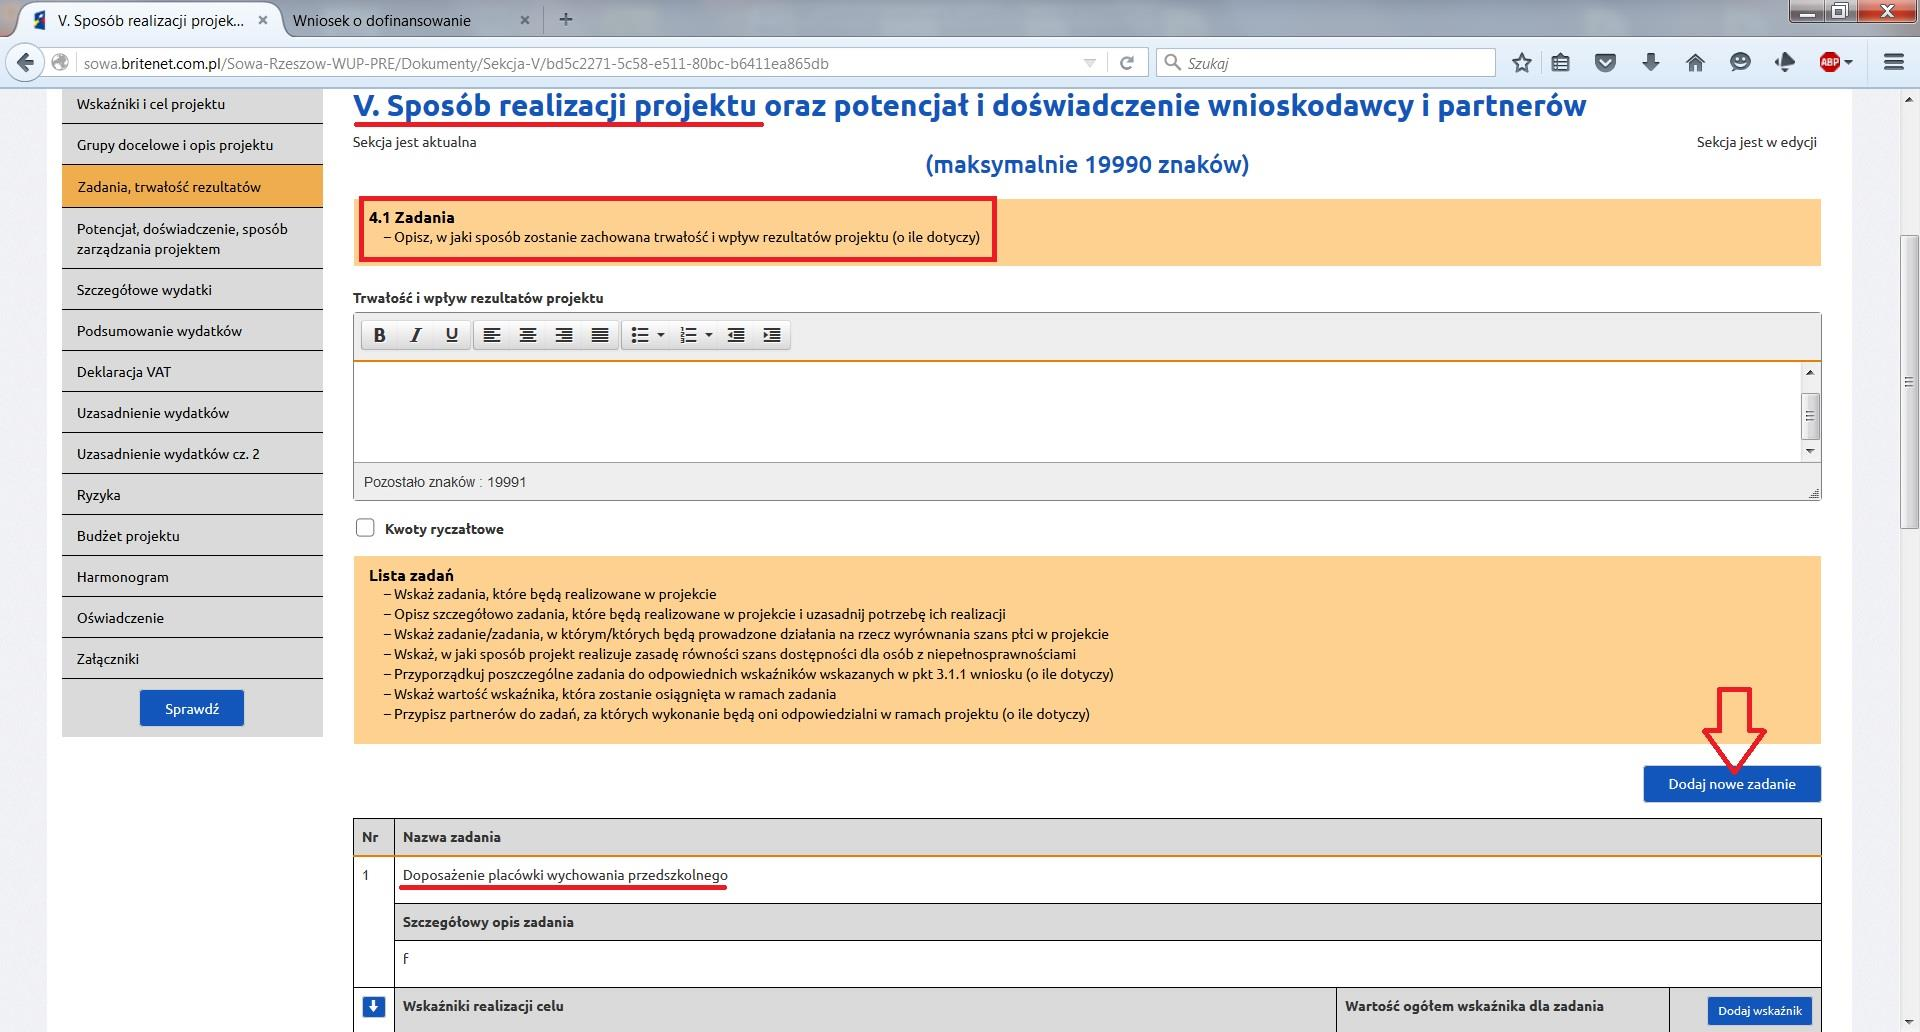1920x1032 pixels.
Task: Open the Pocket shield icon
Action: pos(1606,63)
